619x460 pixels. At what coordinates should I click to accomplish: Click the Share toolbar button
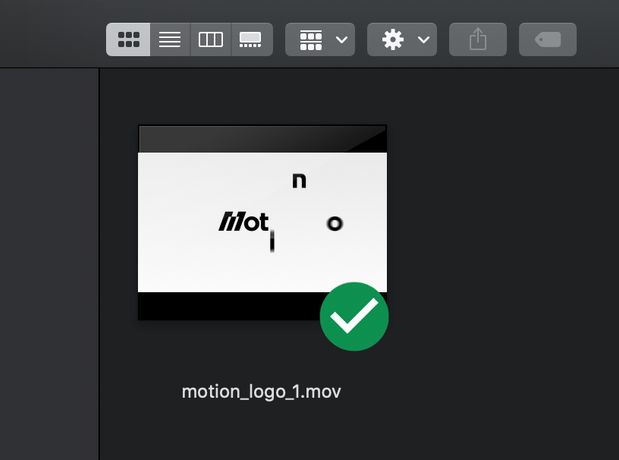click(x=478, y=39)
